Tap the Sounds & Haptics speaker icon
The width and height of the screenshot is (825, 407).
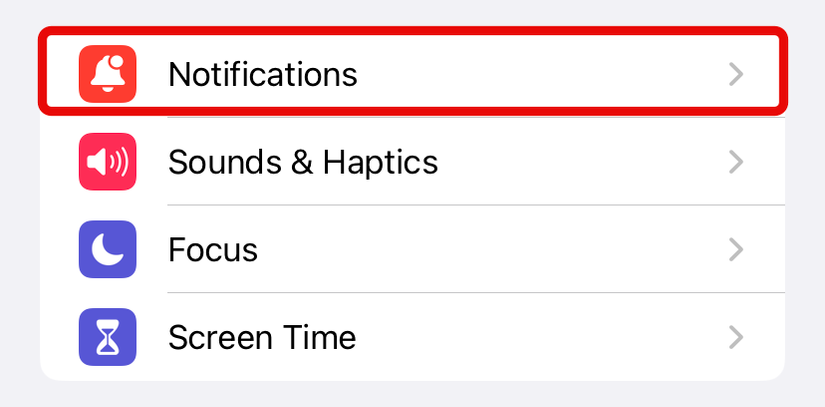tap(107, 162)
